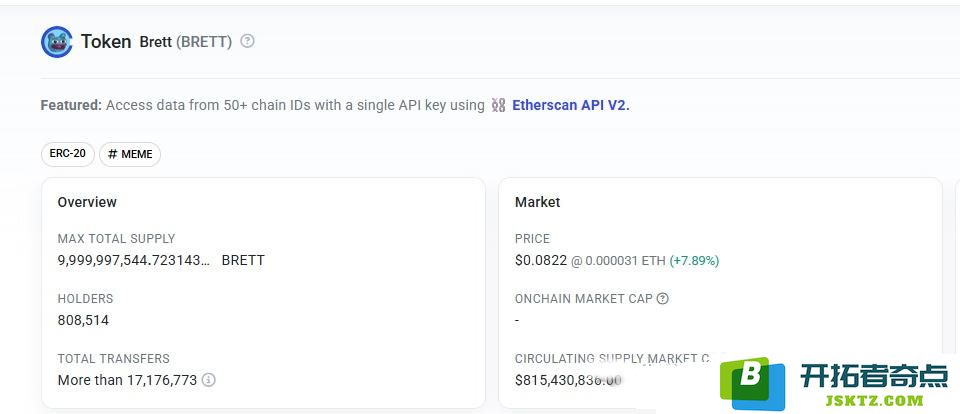This screenshot has height=414, width=960.
Task: Click the Overview card heading
Action: pyautogui.click(x=87, y=202)
